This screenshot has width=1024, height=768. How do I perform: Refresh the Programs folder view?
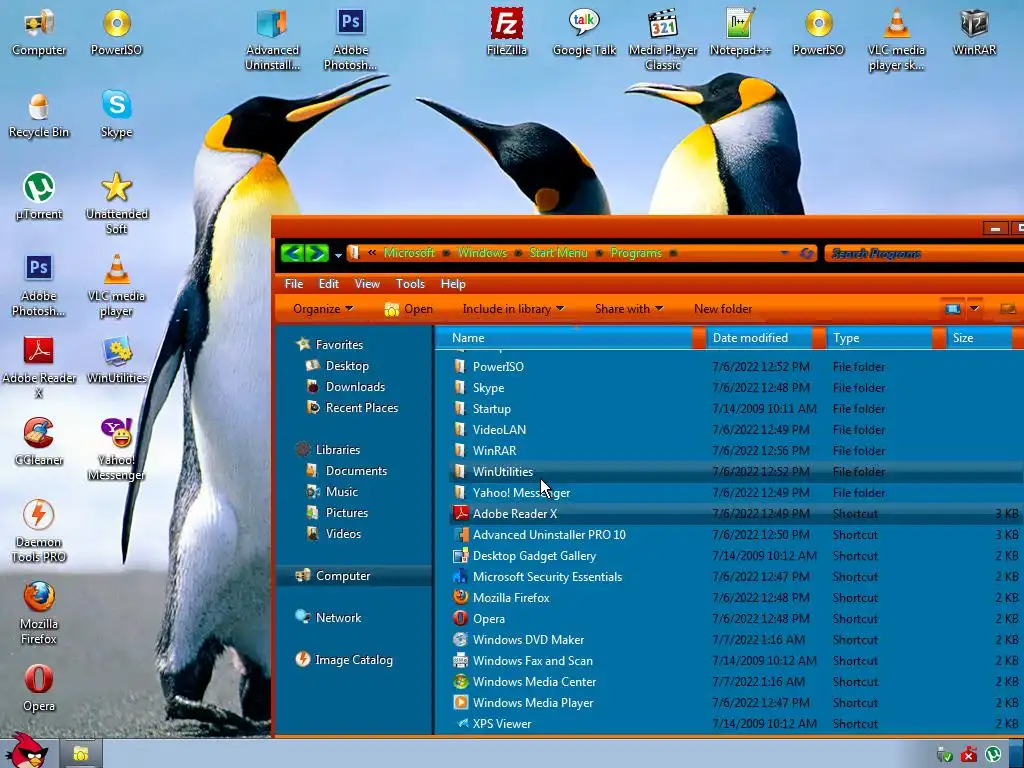point(807,253)
